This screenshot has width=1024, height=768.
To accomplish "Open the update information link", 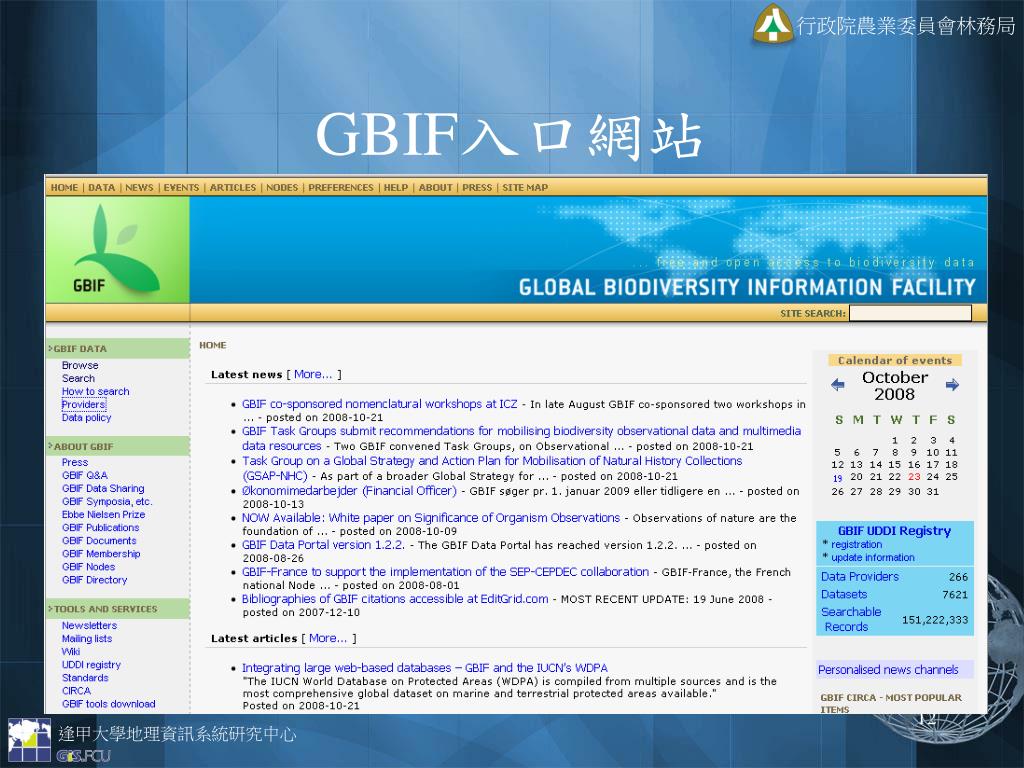I will click(872, 557).
